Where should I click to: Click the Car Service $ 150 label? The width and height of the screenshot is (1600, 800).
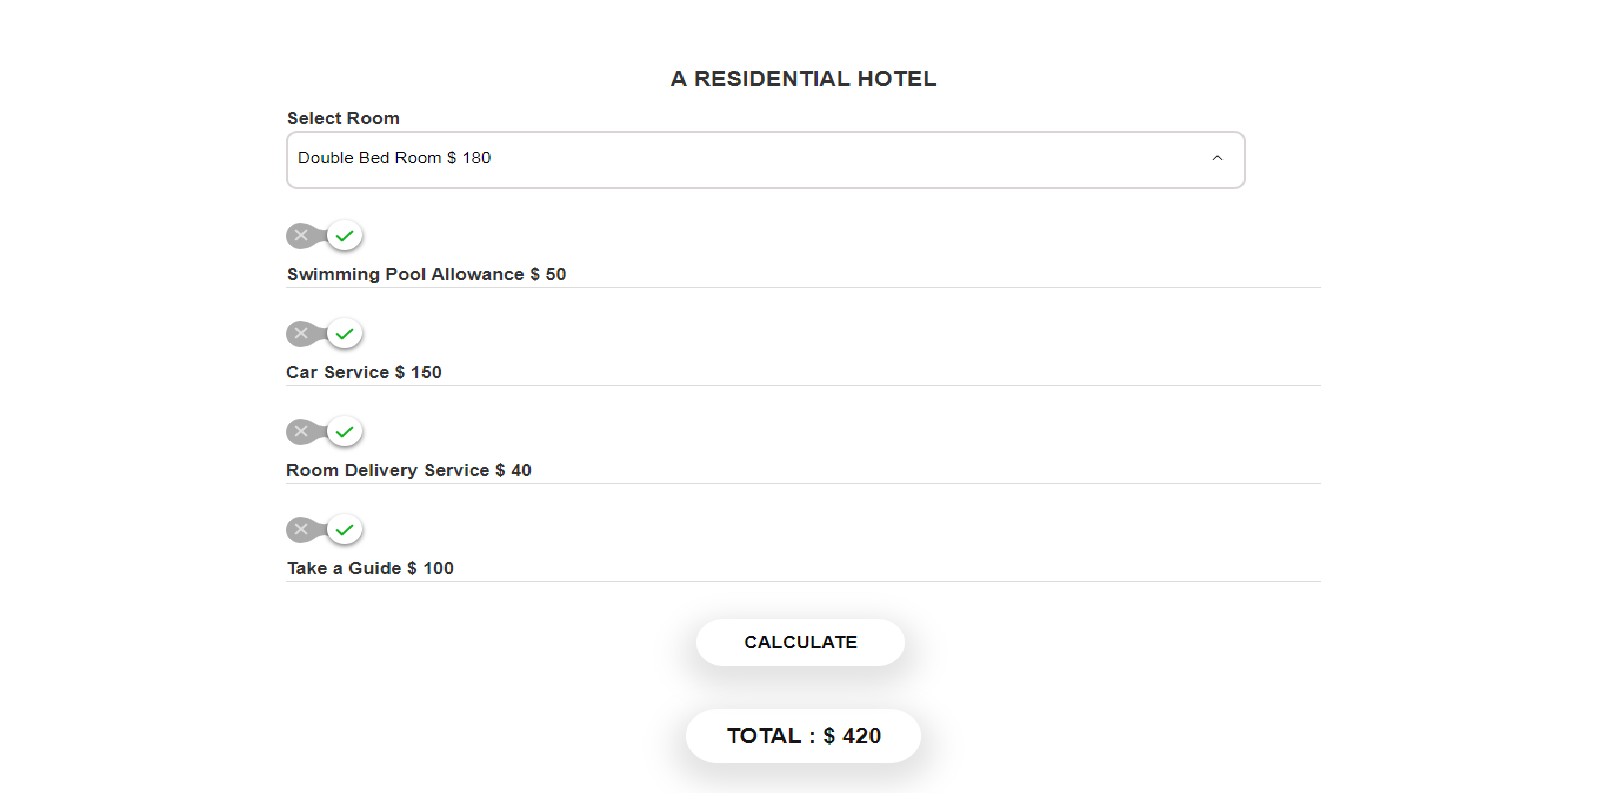pos(364,372)
